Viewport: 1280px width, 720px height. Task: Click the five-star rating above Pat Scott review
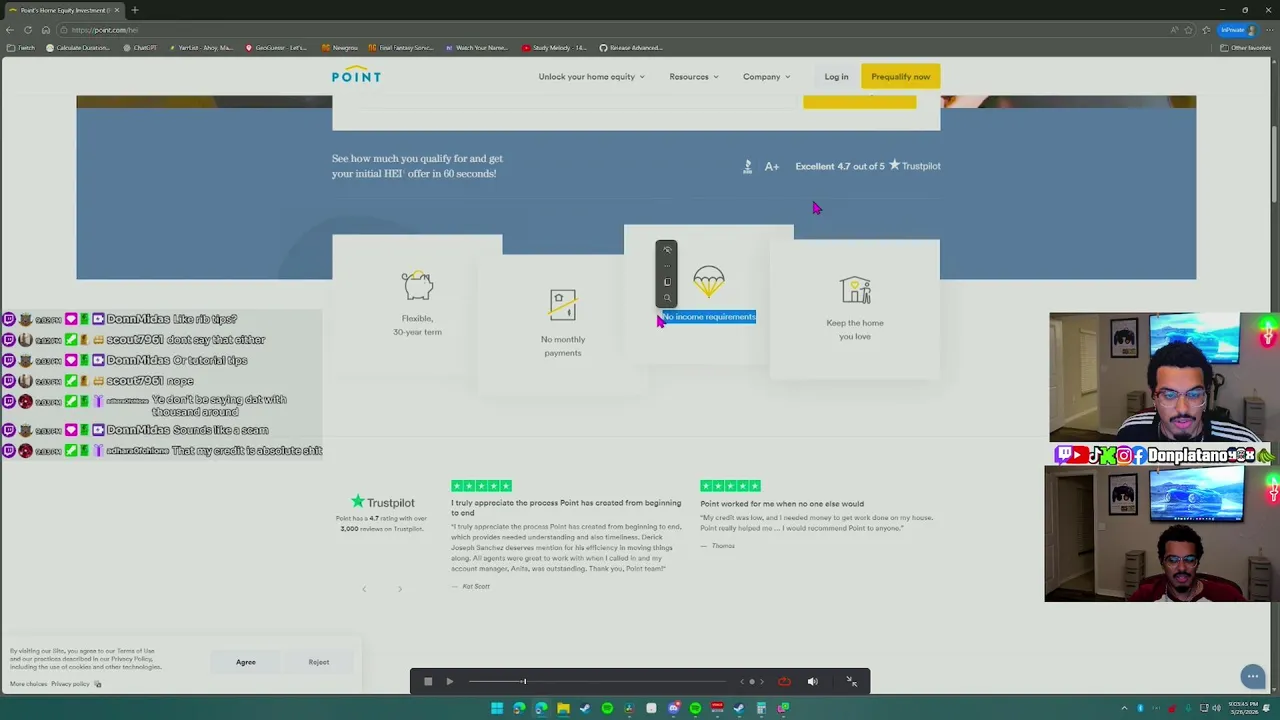481,486
